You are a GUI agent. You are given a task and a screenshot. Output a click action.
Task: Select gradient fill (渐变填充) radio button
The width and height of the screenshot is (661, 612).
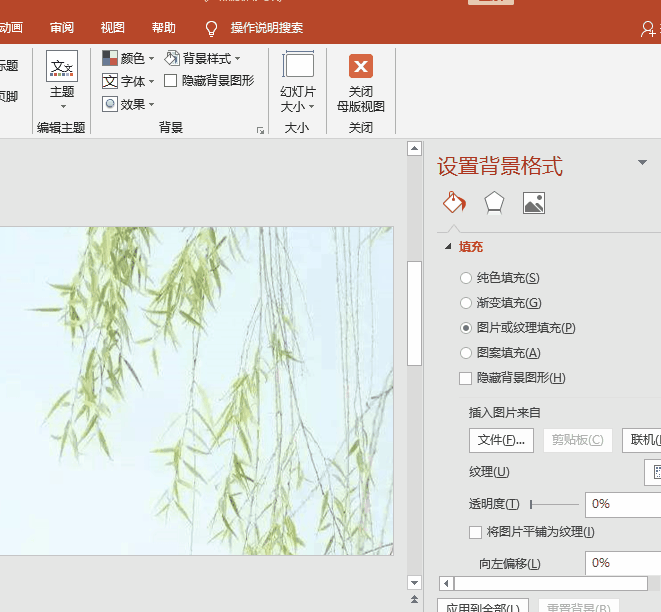[x=466, y=303]
